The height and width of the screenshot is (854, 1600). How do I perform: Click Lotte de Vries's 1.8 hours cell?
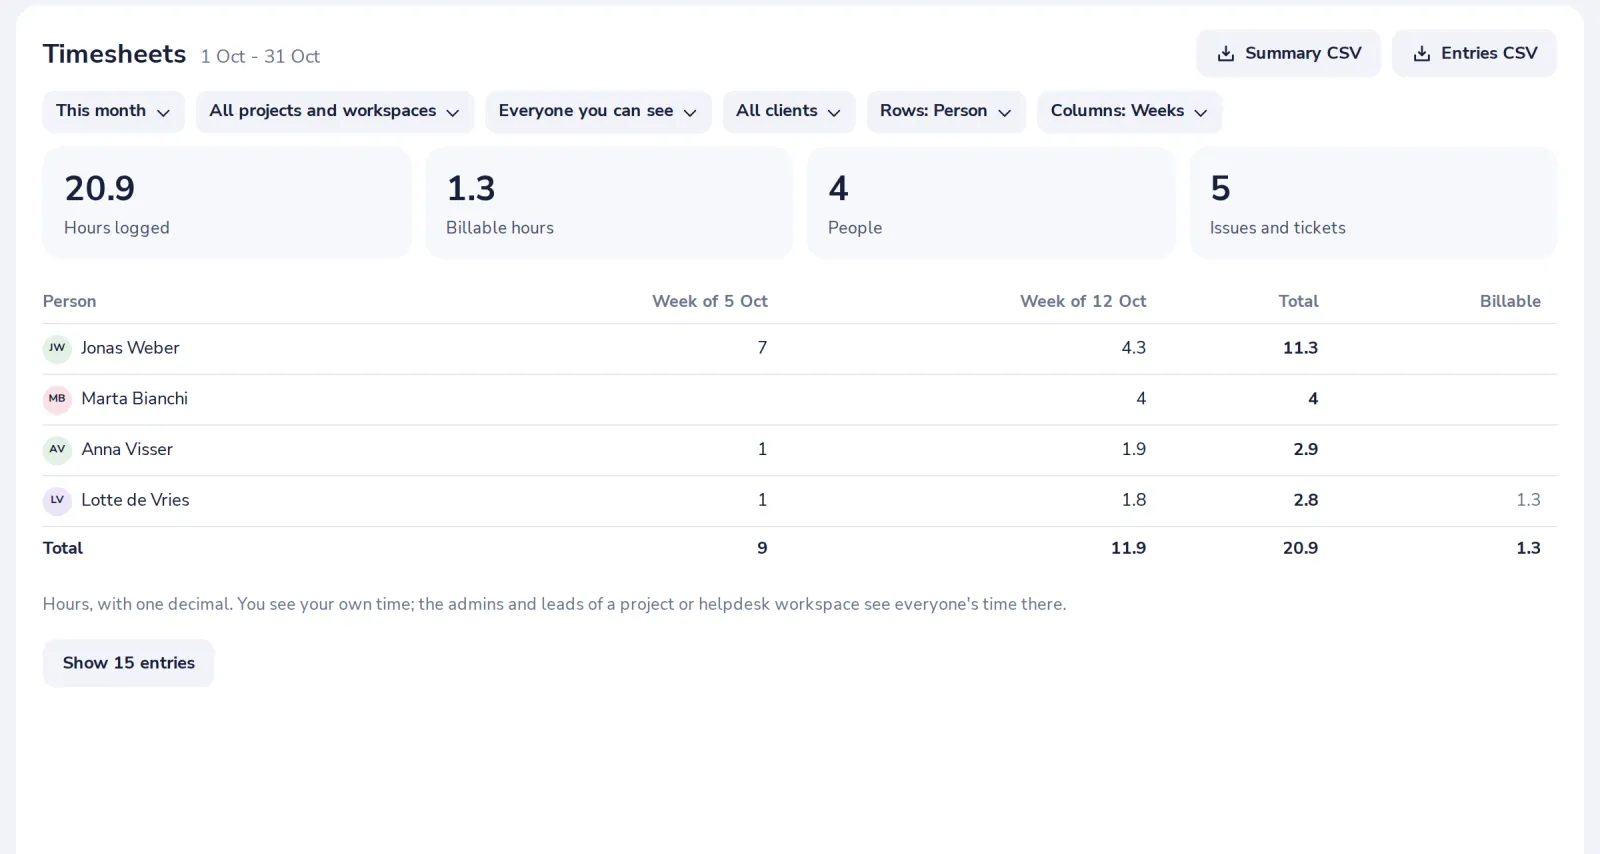click(1133, 500)
